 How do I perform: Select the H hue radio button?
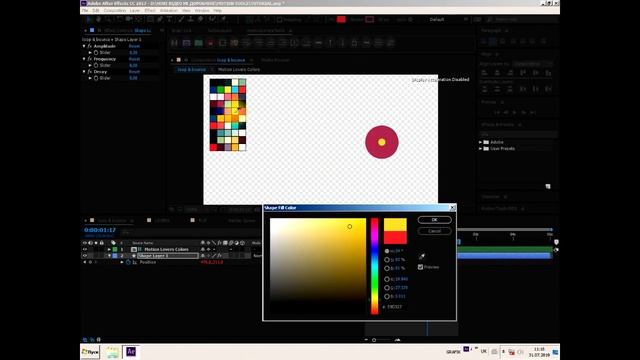pyautogui.click(x=387, y=251)
